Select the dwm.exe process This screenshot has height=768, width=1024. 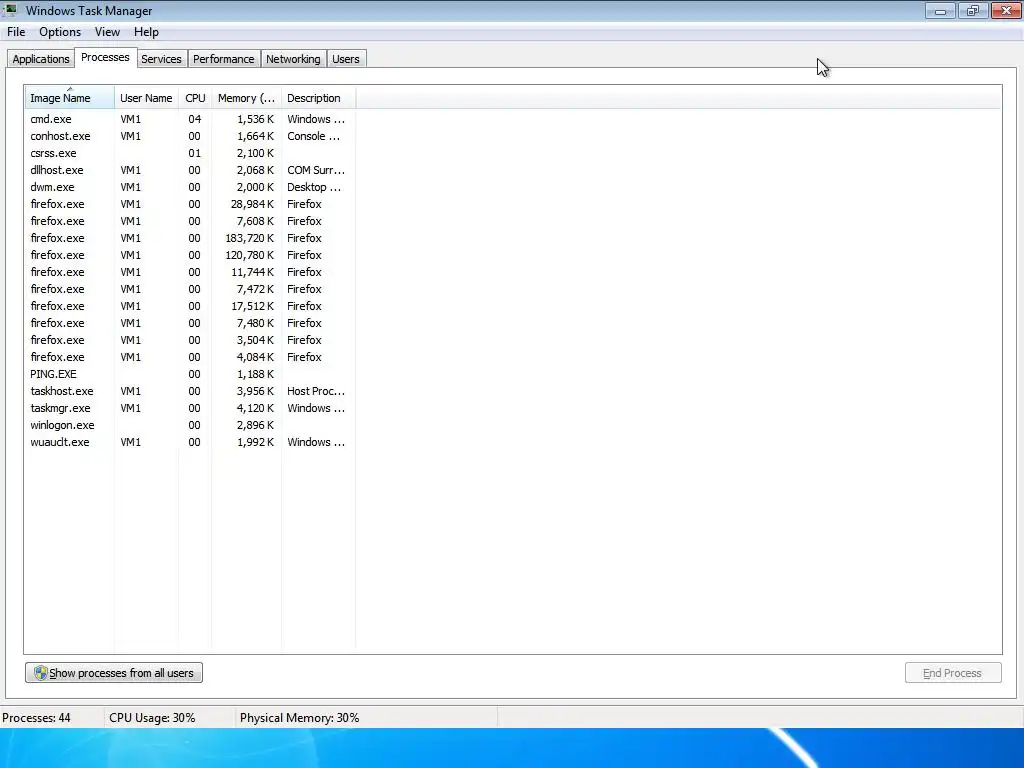(189, 187)
